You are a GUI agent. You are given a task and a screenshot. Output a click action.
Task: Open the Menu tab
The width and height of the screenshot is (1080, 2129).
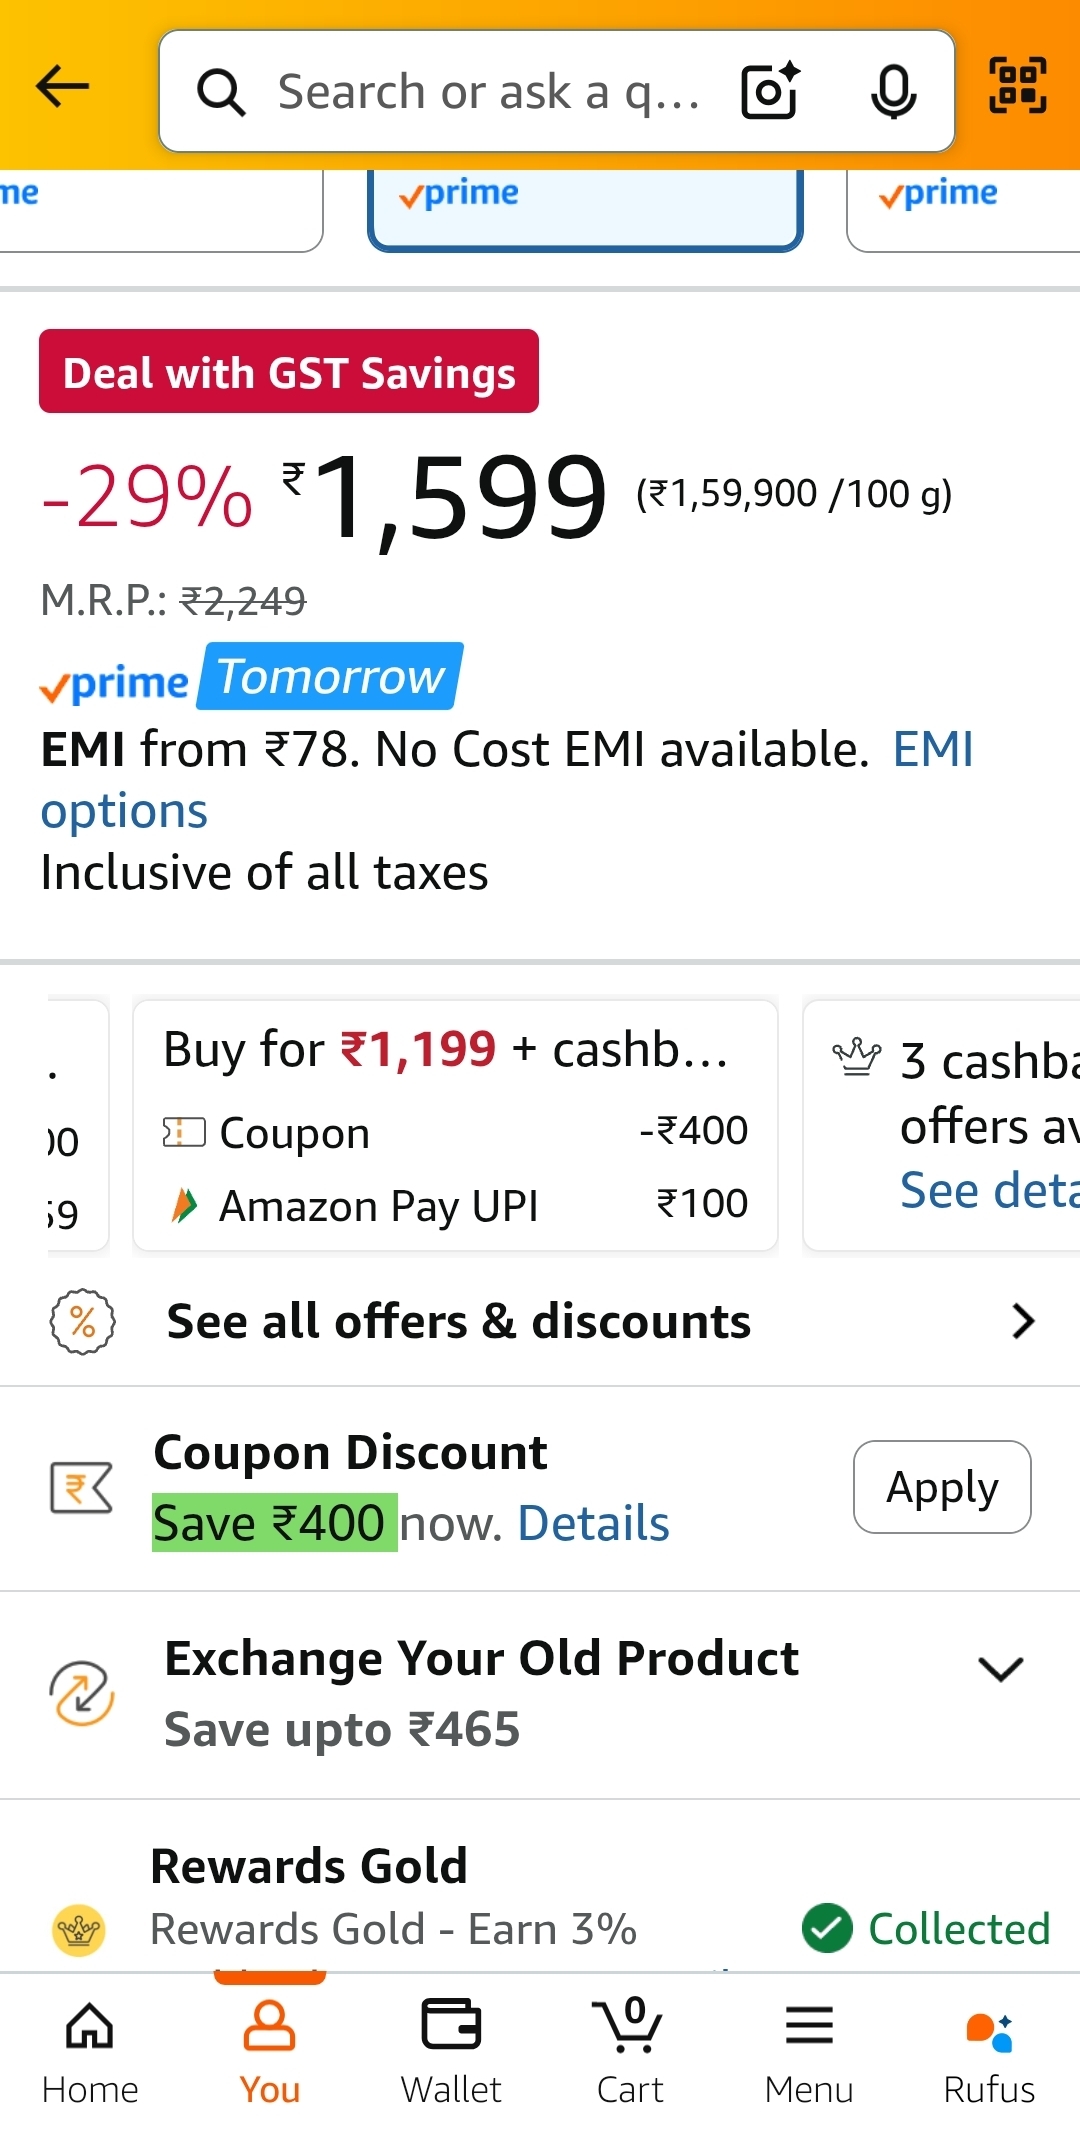tap(809, 2050)
